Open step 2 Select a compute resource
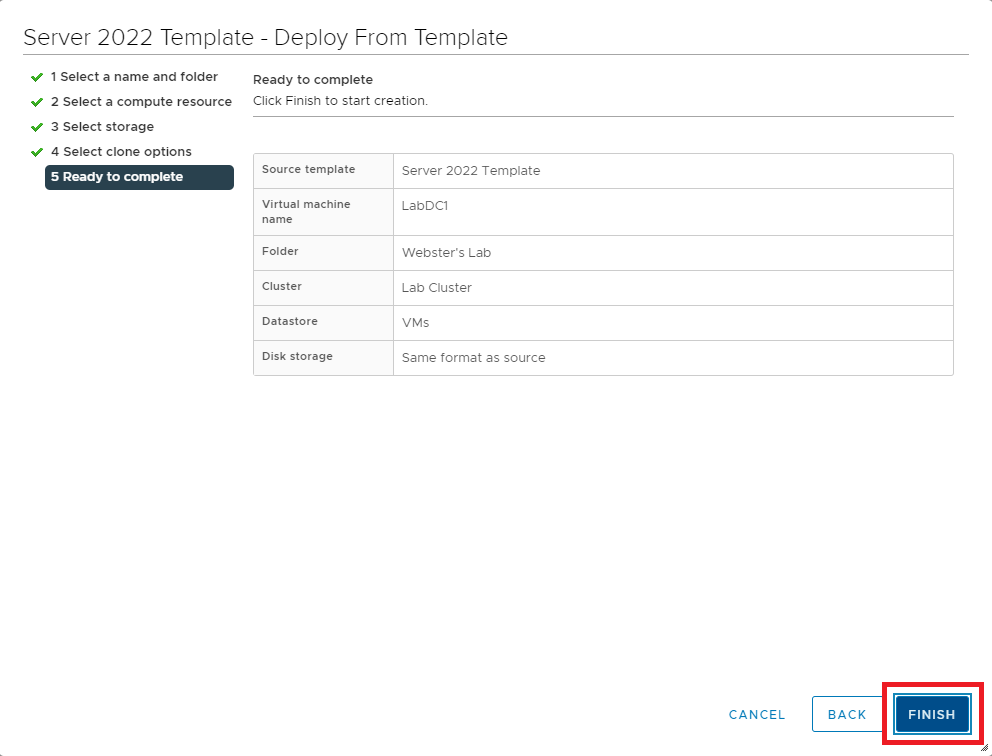 tap(141, 102)
